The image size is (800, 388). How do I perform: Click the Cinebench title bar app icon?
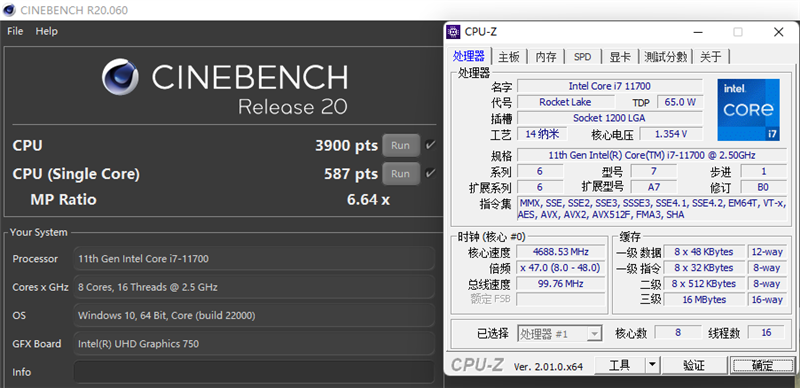pos(9,10)
